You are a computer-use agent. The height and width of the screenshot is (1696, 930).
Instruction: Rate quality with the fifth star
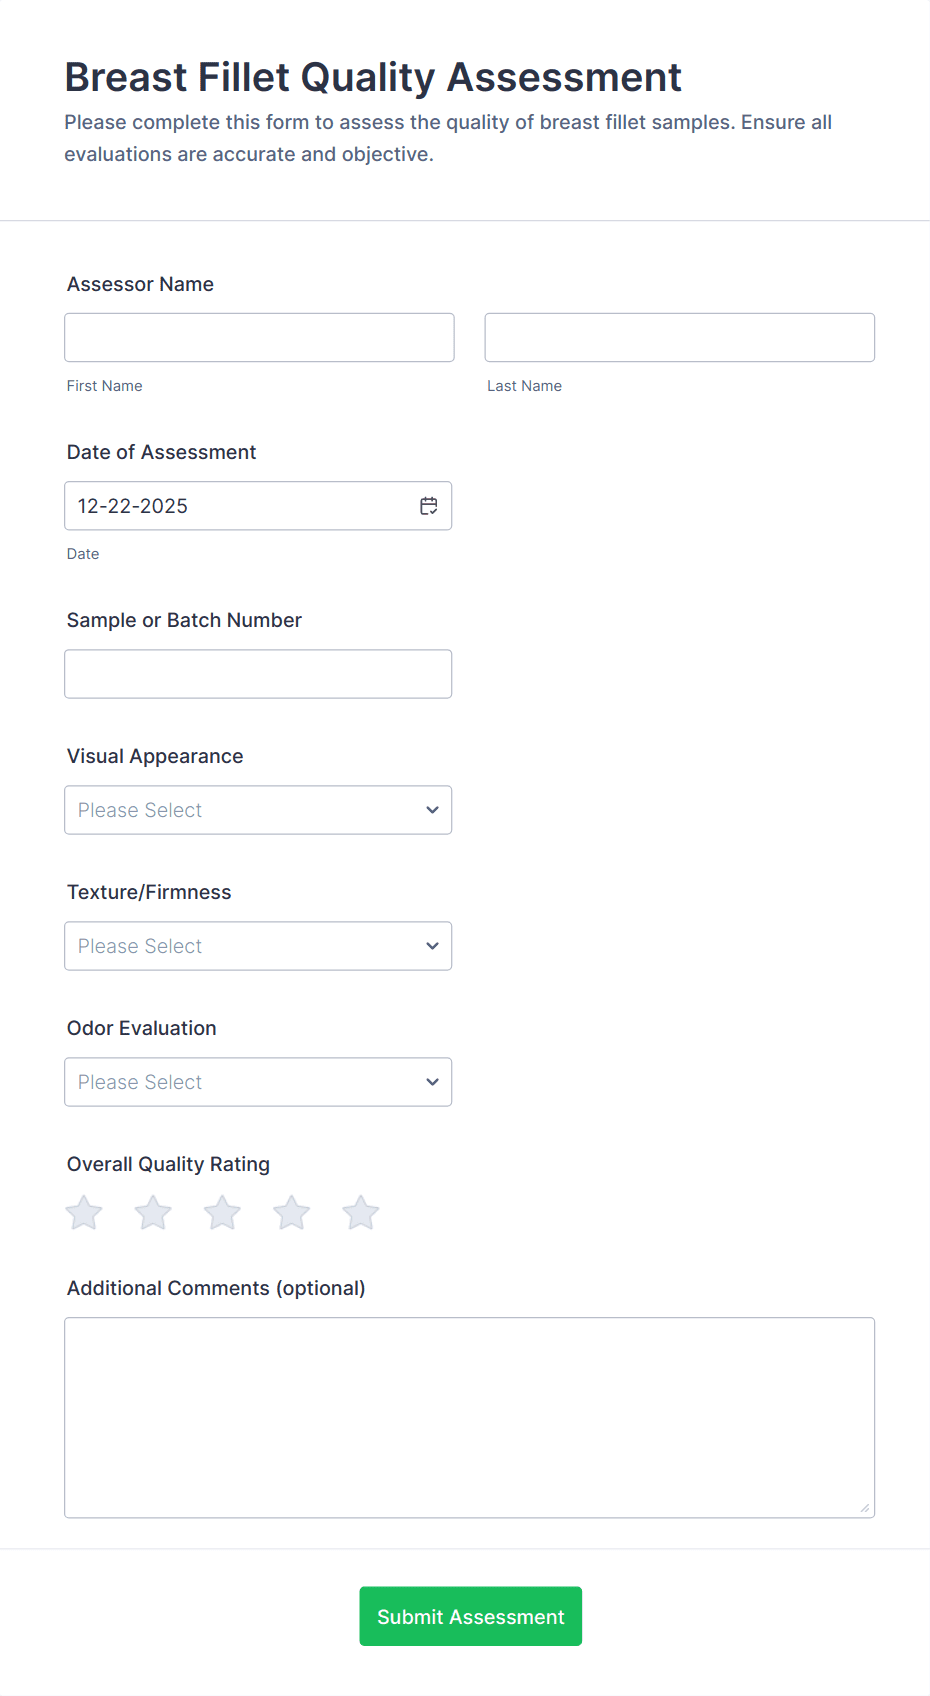coord(361,1213)
